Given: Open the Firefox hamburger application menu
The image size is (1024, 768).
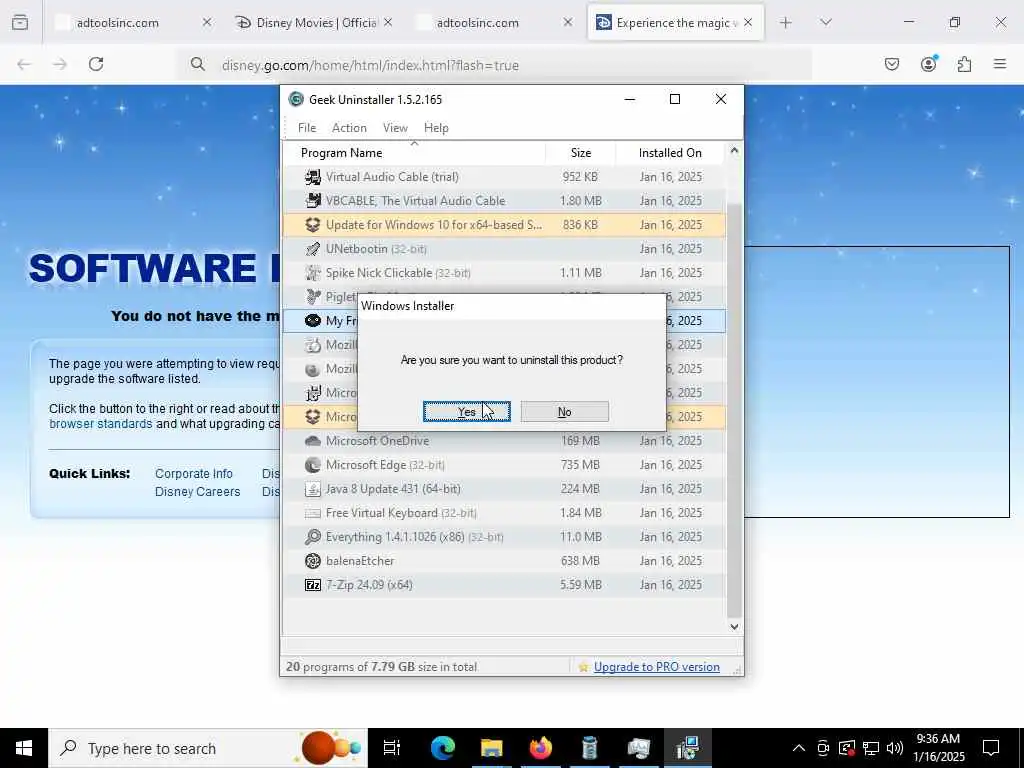Looking at the screenshot, I should point(1000,64).
